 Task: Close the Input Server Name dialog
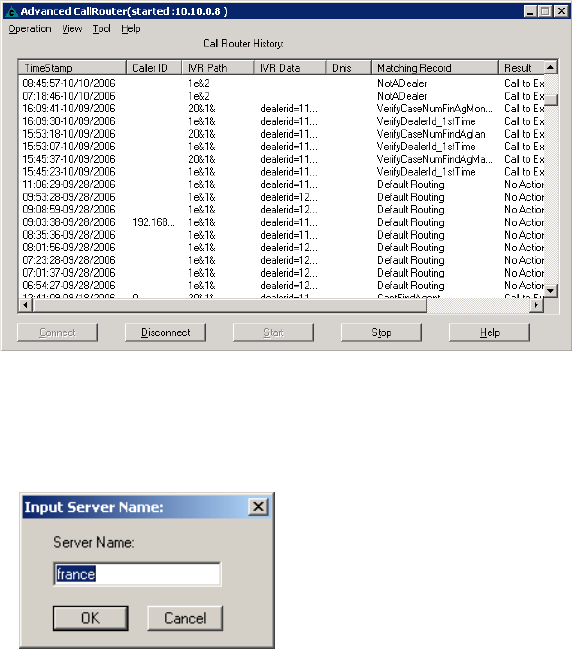258,507
